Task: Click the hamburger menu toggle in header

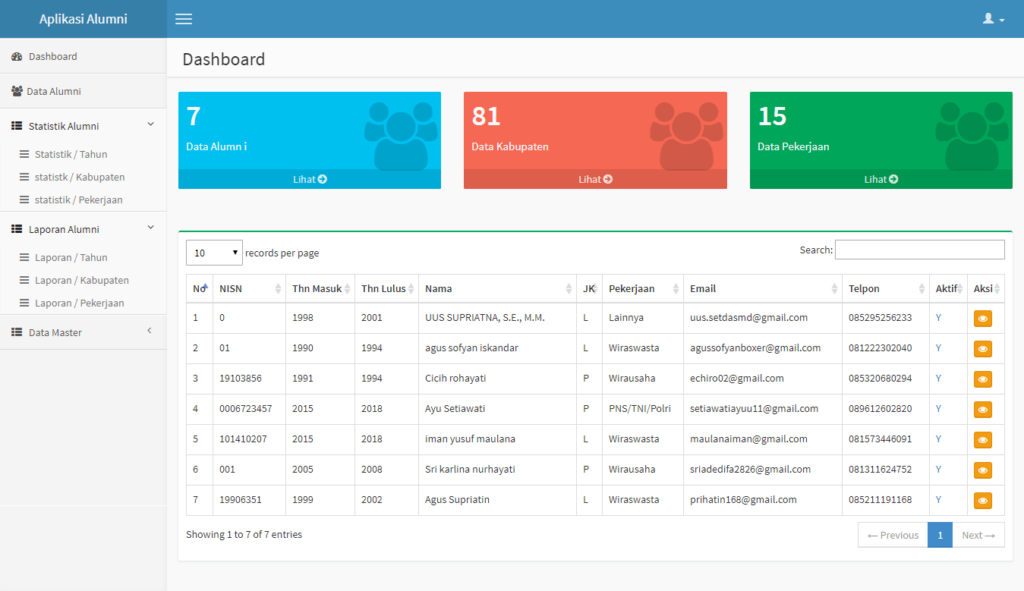Action: 183,19
